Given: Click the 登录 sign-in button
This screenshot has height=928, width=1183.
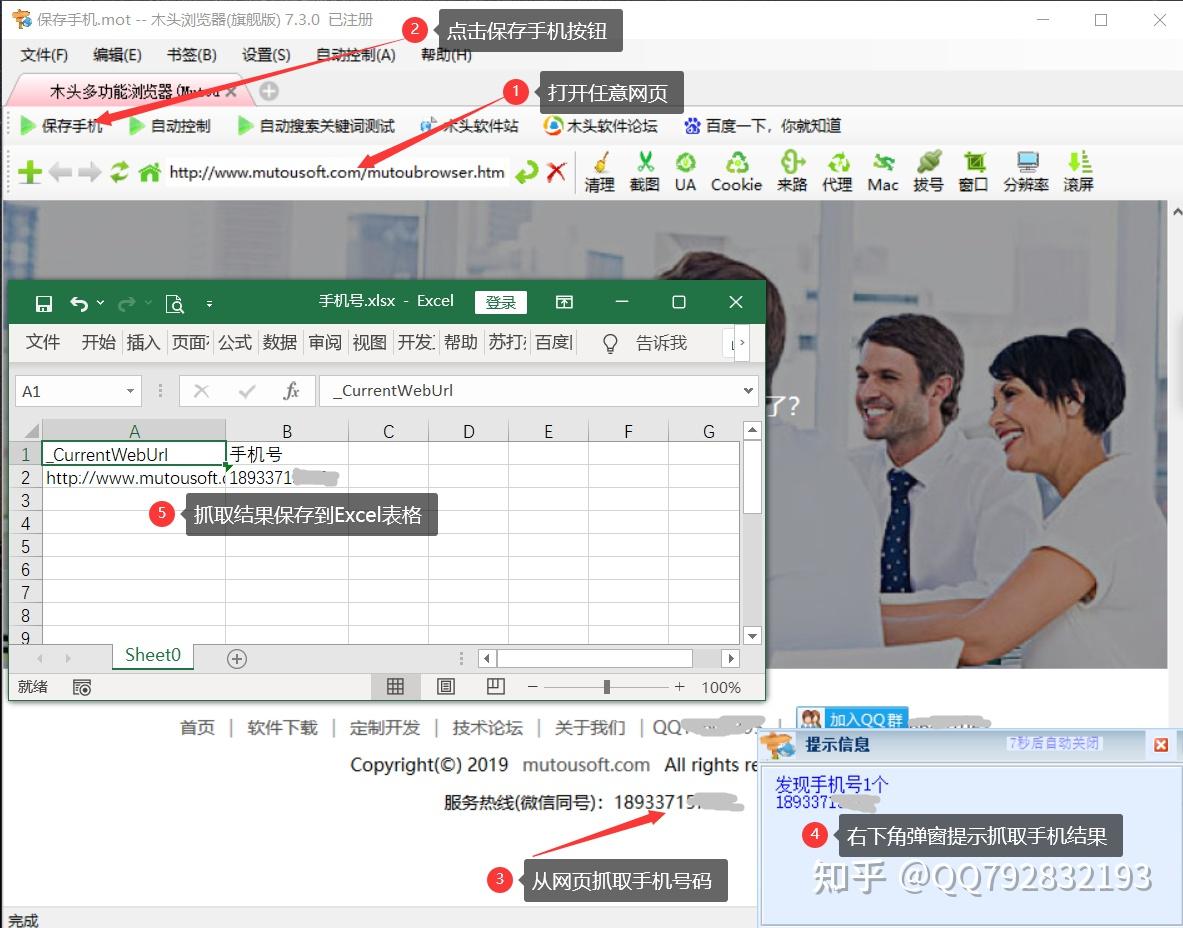Looking at the screenshot, I should click(x=500, y=302).
